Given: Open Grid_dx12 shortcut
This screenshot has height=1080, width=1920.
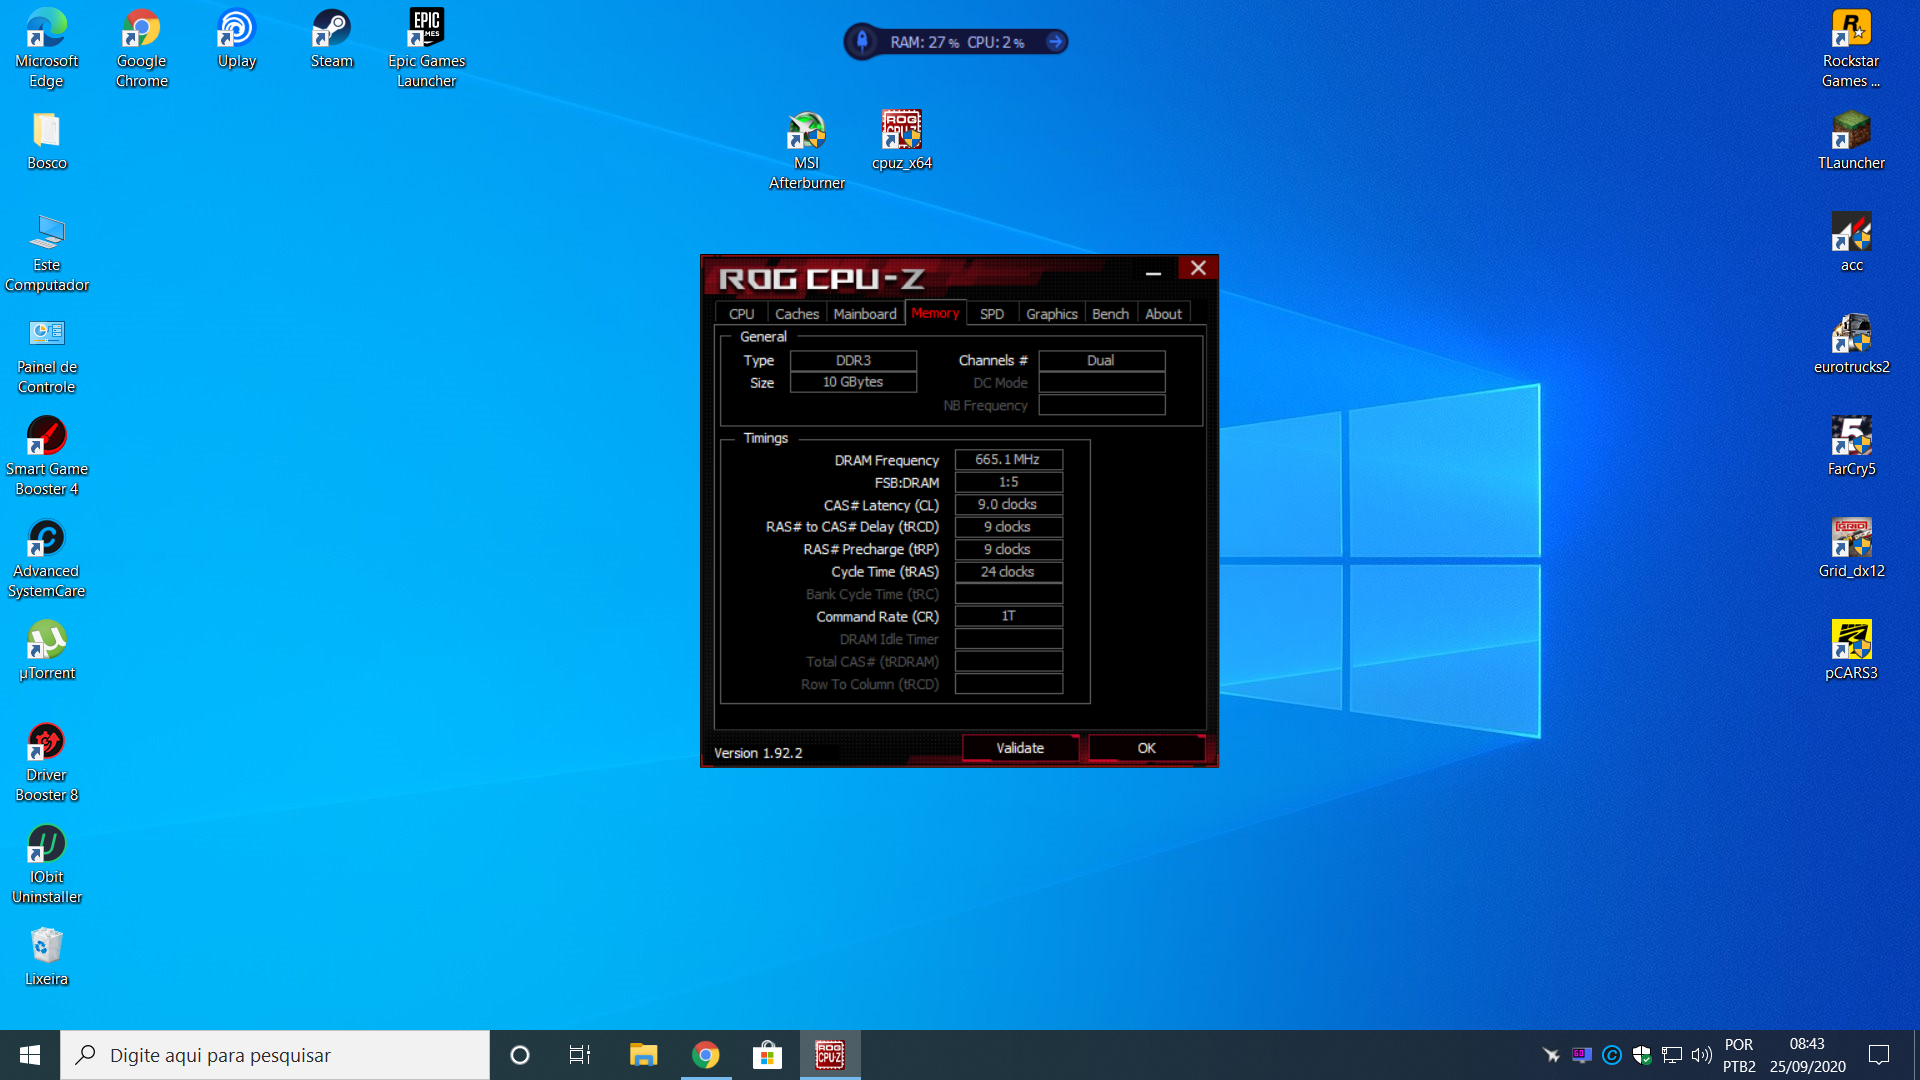Looking at the screenshot, I should tap(1851, 549).
